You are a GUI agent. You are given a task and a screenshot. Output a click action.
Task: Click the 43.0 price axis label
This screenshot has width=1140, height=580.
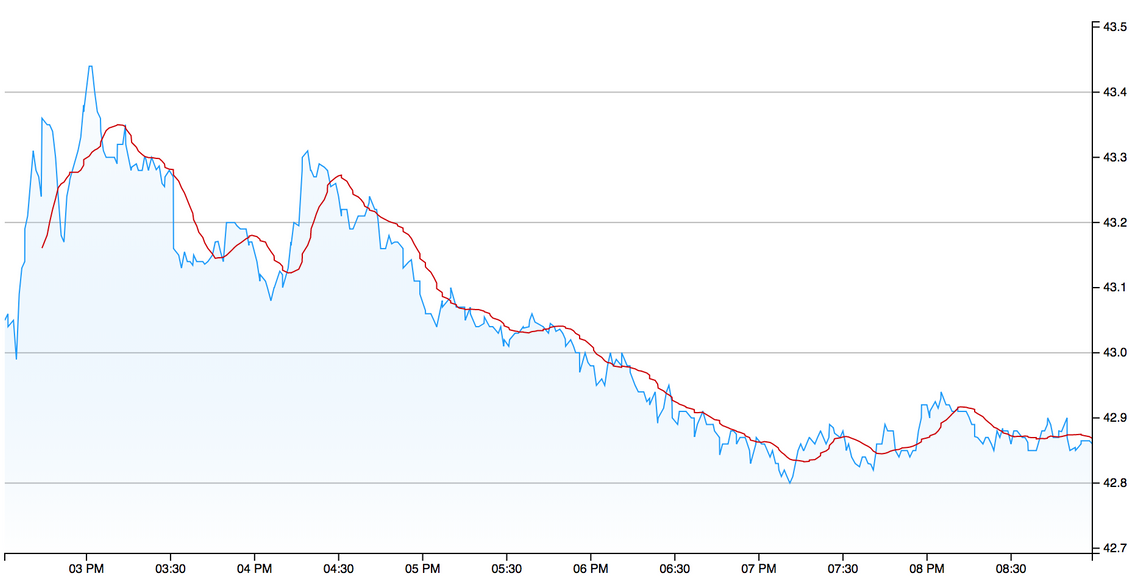1115,353
